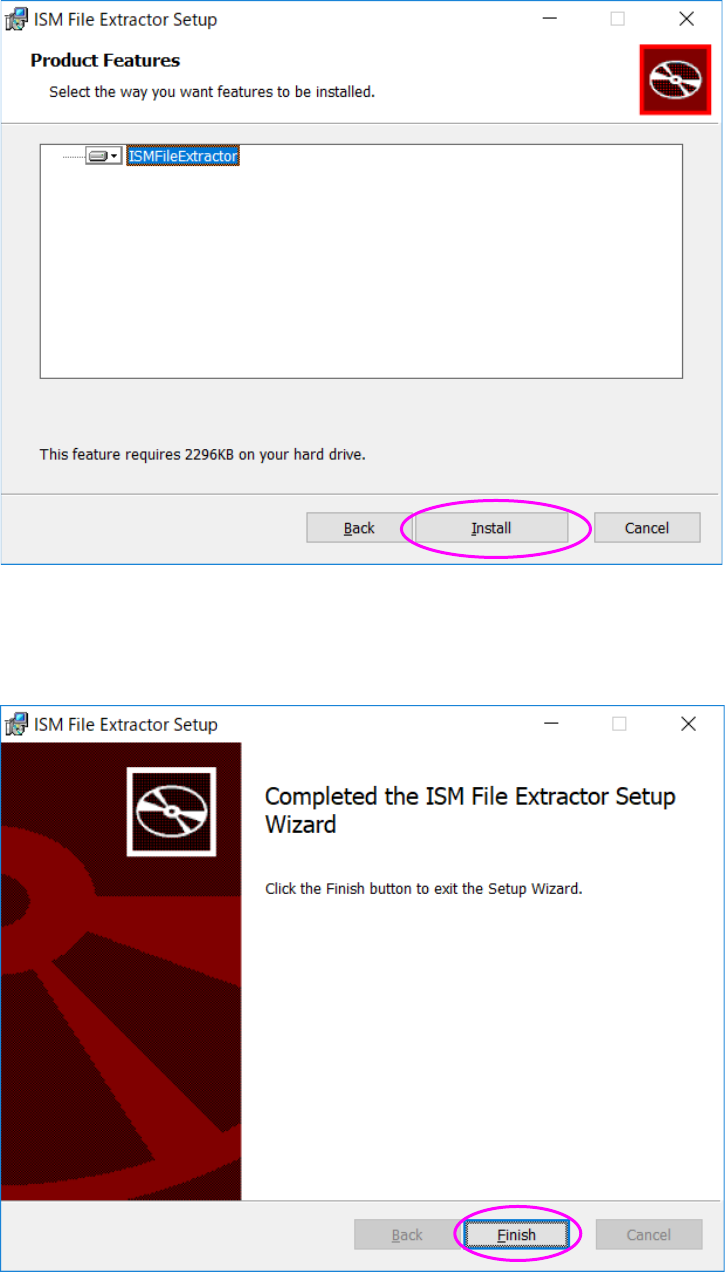Click the installer icon in the Completed wizard title bar
The height and width of the screenshot is (1272, 725).
17,724
